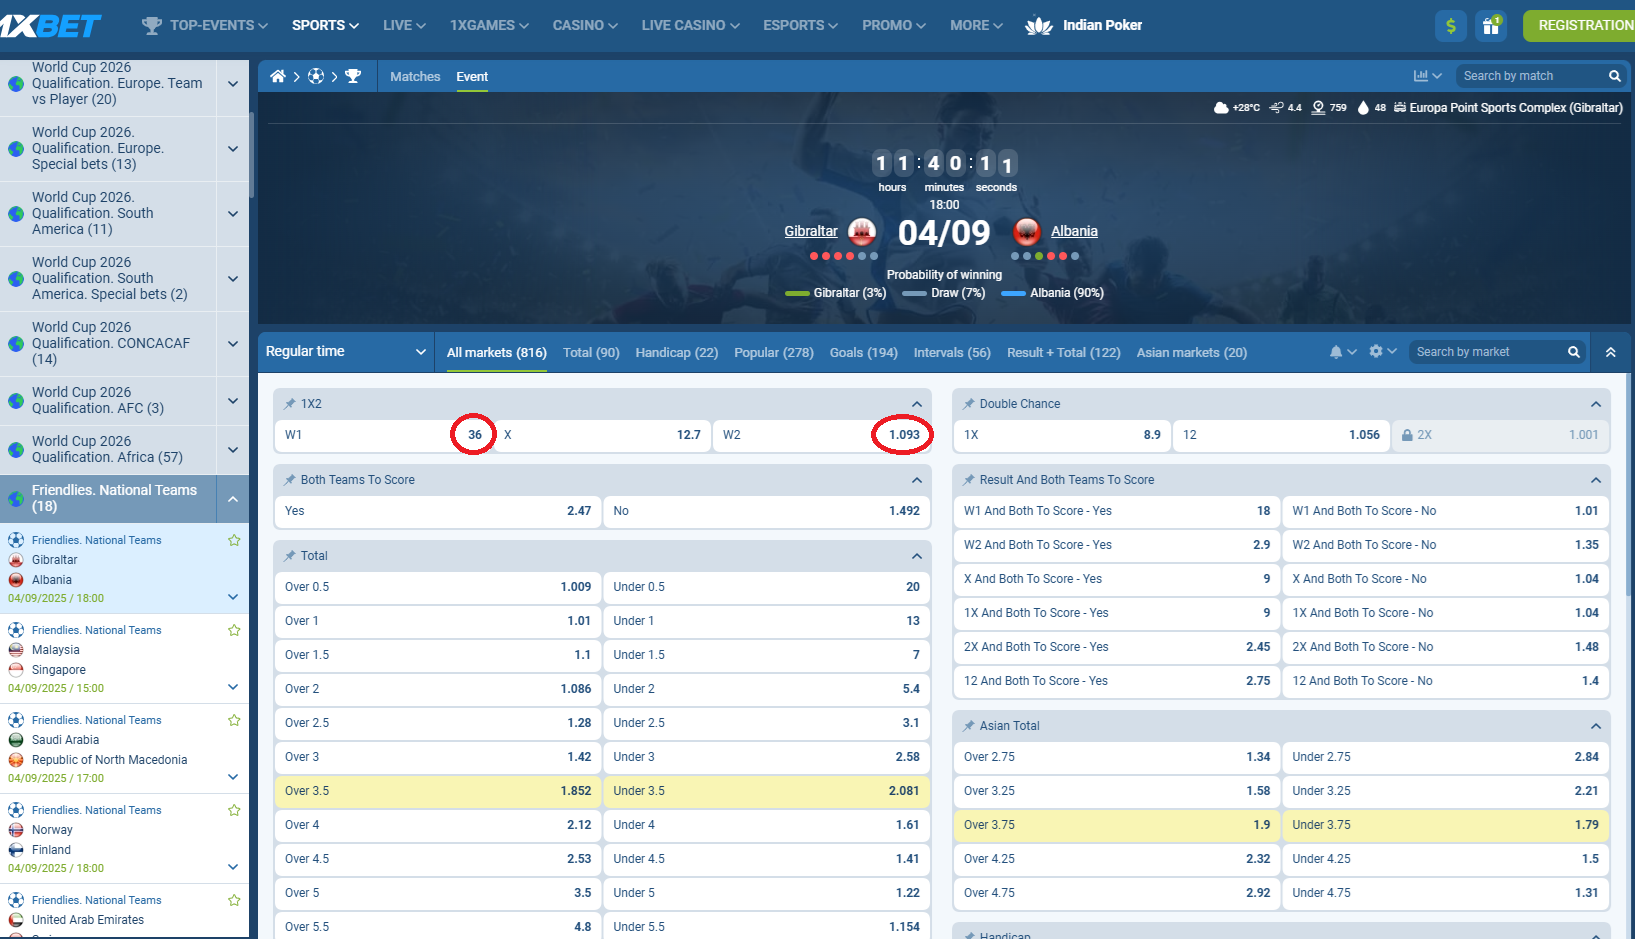Expand World Cup 2026 Qualification AFC
The height and width of the screenshot is (939, 1635).
pyautogui.click(x=233, y=401)
